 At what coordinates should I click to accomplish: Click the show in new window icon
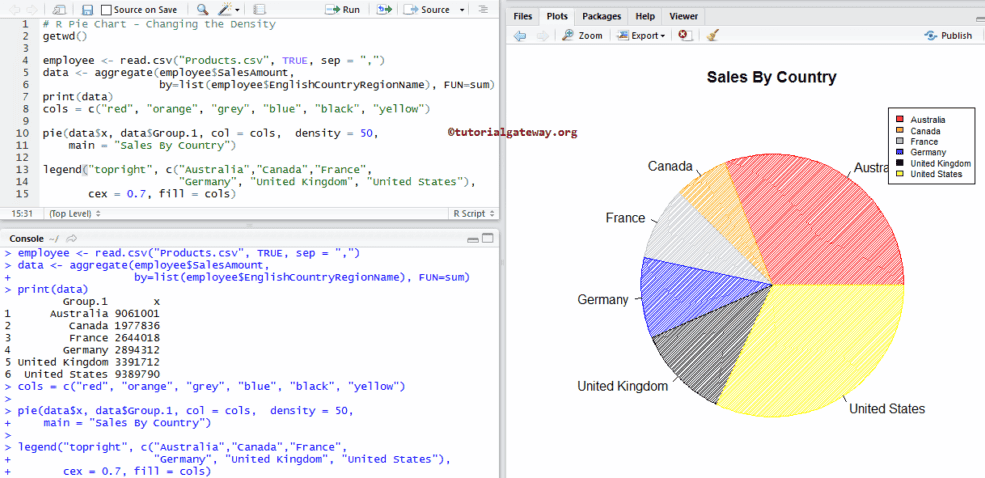tap(61, 9)
